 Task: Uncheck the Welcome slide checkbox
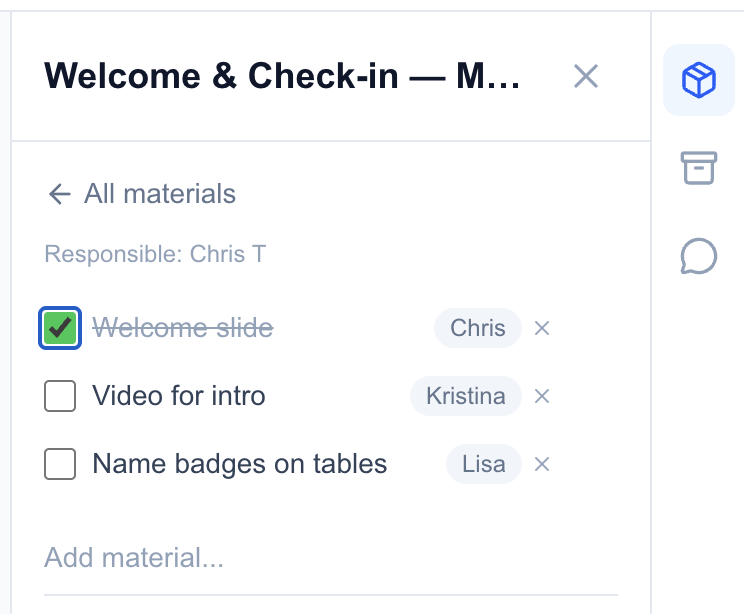[60, 328]
